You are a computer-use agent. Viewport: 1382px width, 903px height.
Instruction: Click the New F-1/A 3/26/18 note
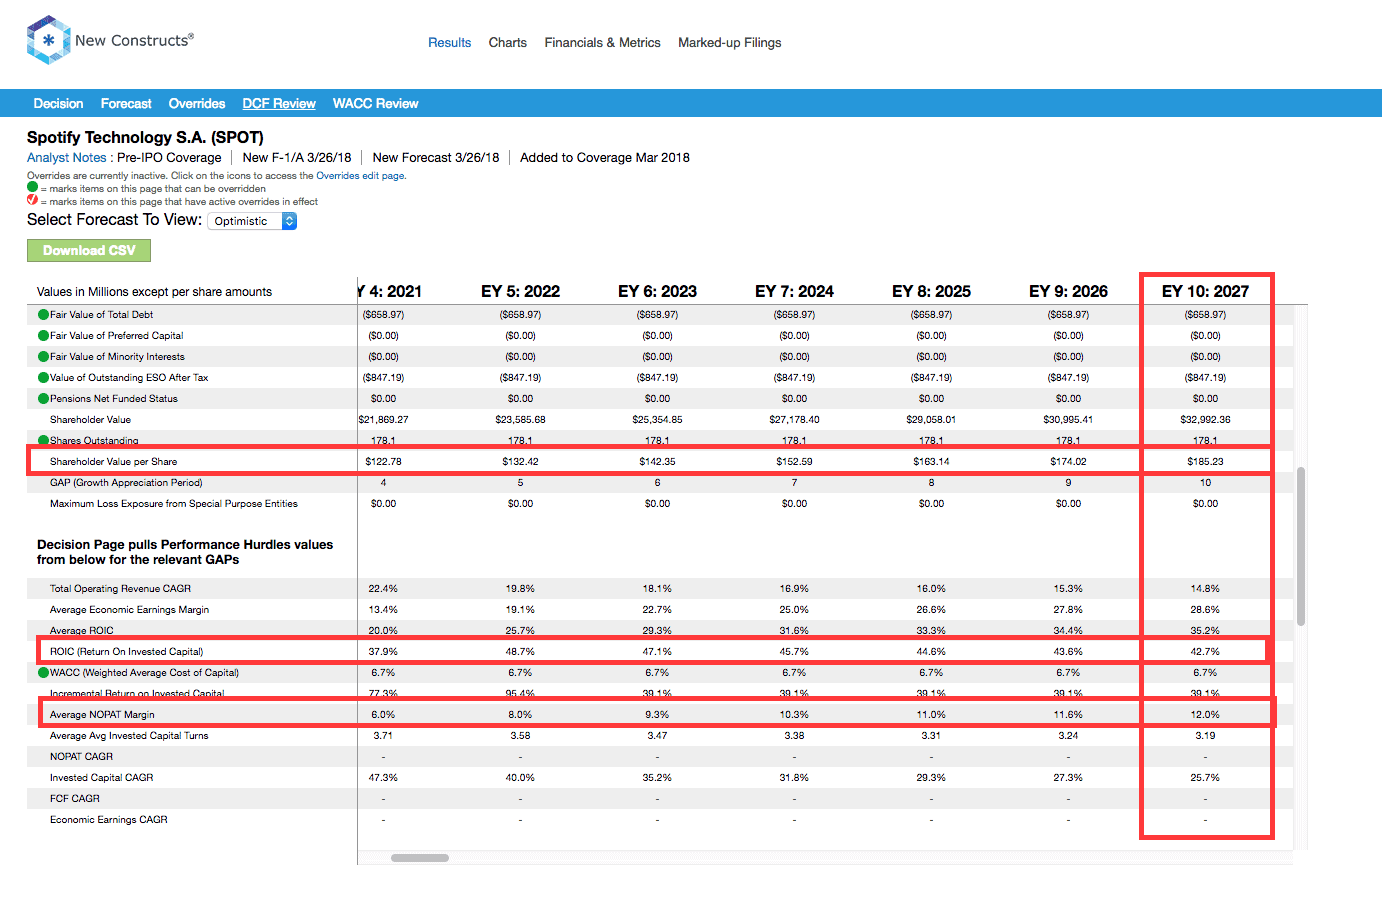point(297,157)
